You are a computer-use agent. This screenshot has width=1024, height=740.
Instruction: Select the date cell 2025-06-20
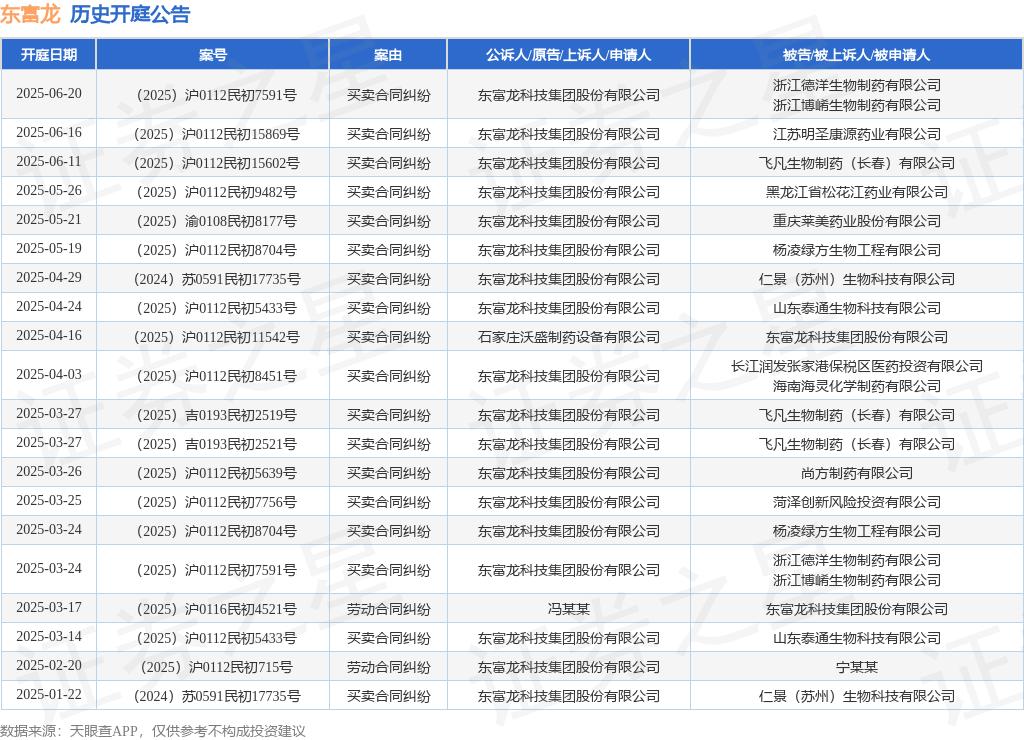pos(49,93)
